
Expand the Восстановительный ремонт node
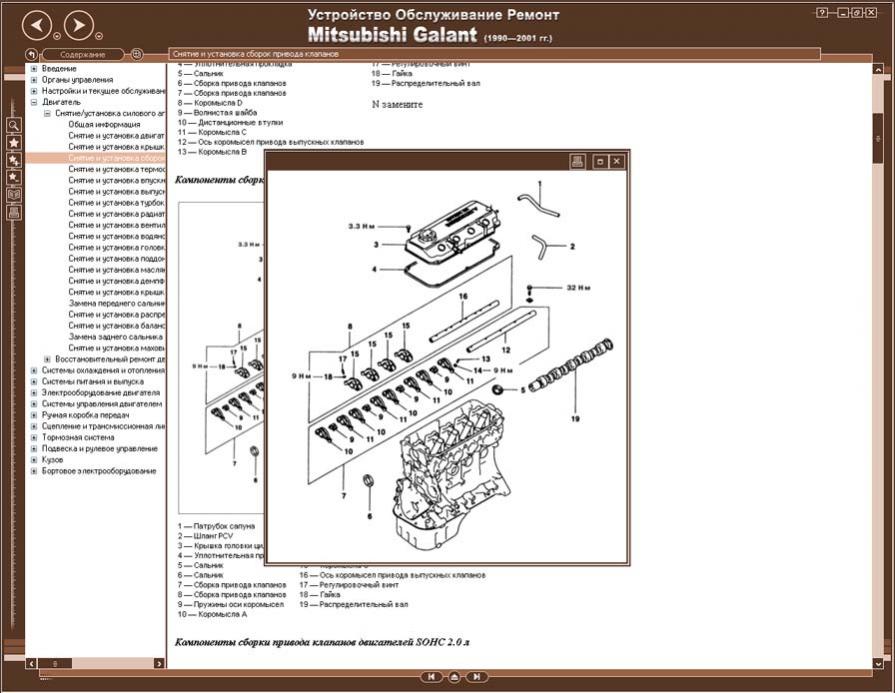(47, 359)
